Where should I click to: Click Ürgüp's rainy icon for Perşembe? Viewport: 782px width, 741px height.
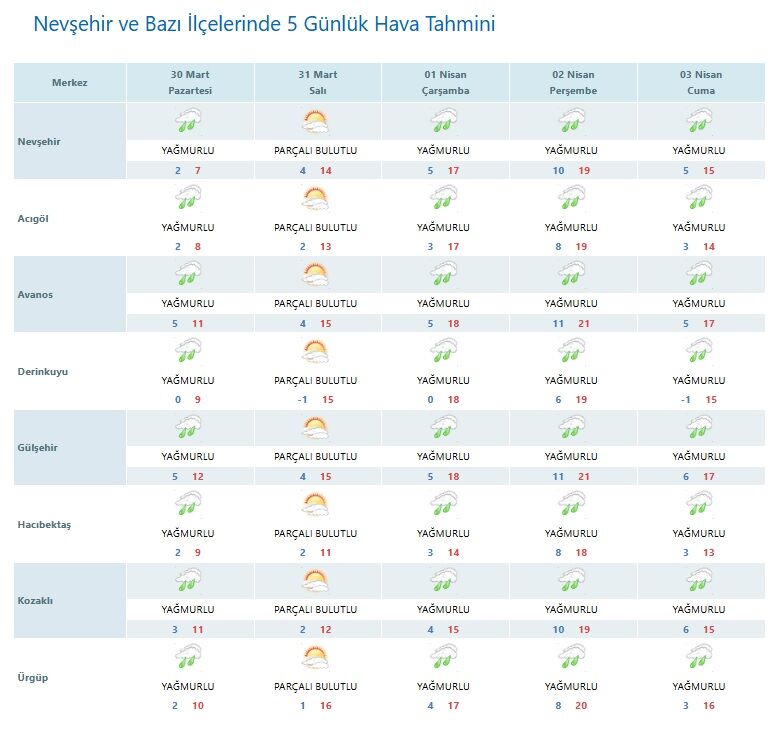coord(572,658)
